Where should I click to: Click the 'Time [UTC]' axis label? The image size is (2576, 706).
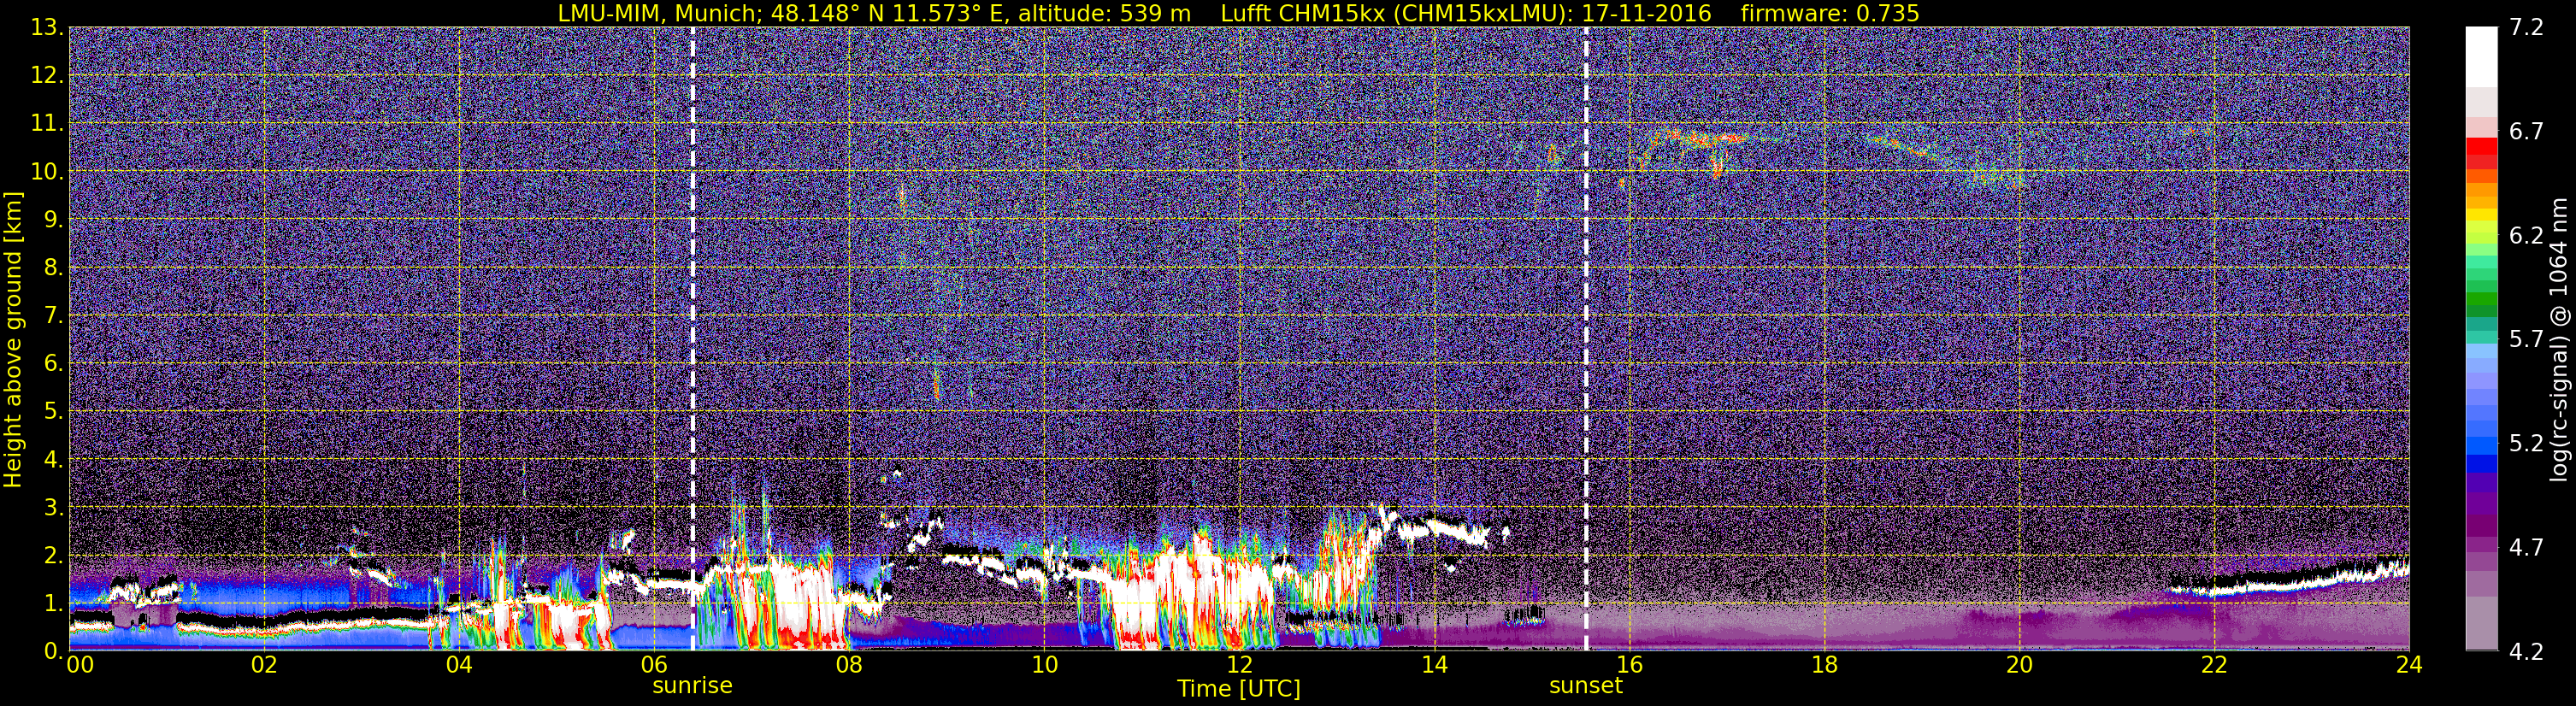1239,689
